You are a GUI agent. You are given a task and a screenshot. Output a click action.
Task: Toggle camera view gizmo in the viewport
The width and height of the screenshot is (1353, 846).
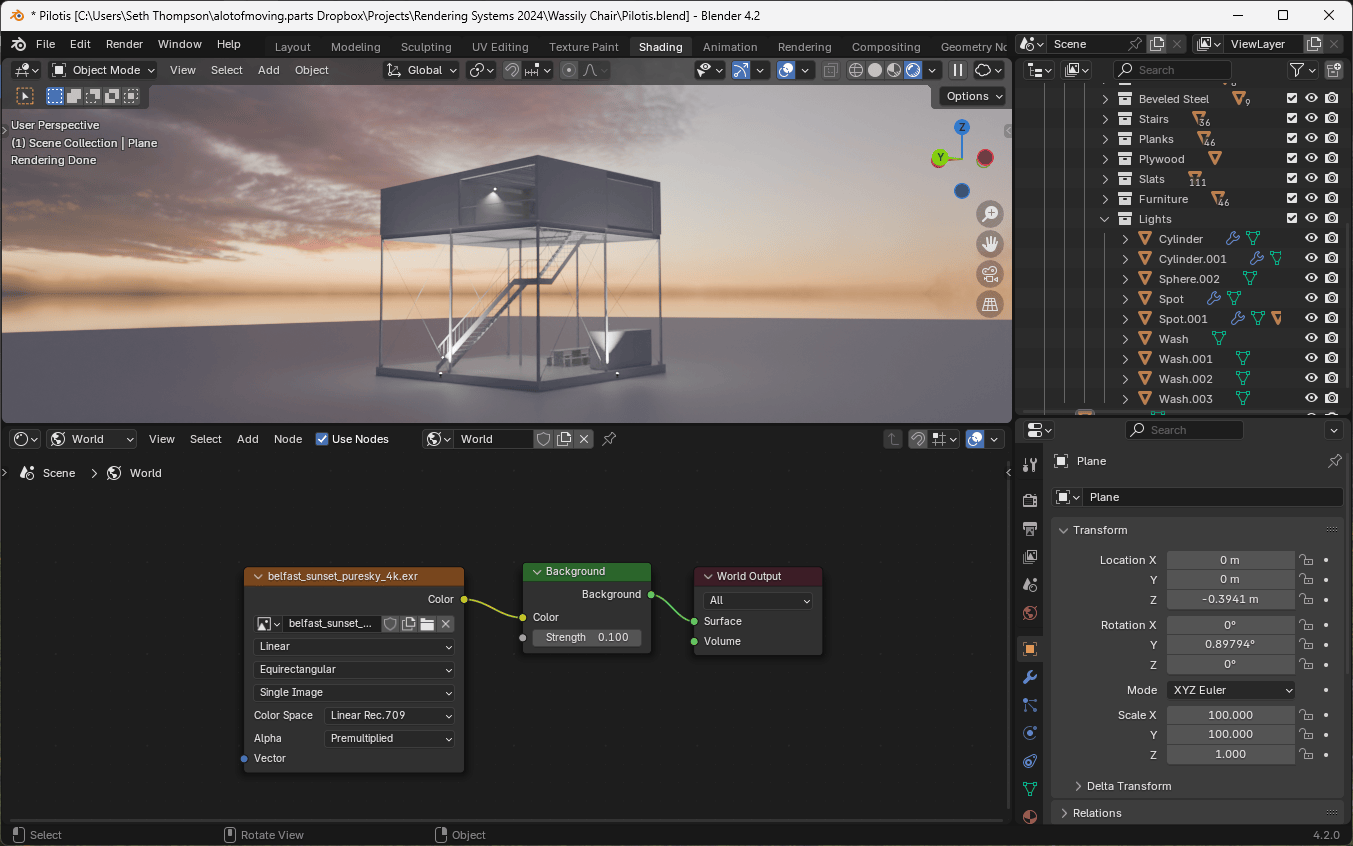tap(990, 274)
